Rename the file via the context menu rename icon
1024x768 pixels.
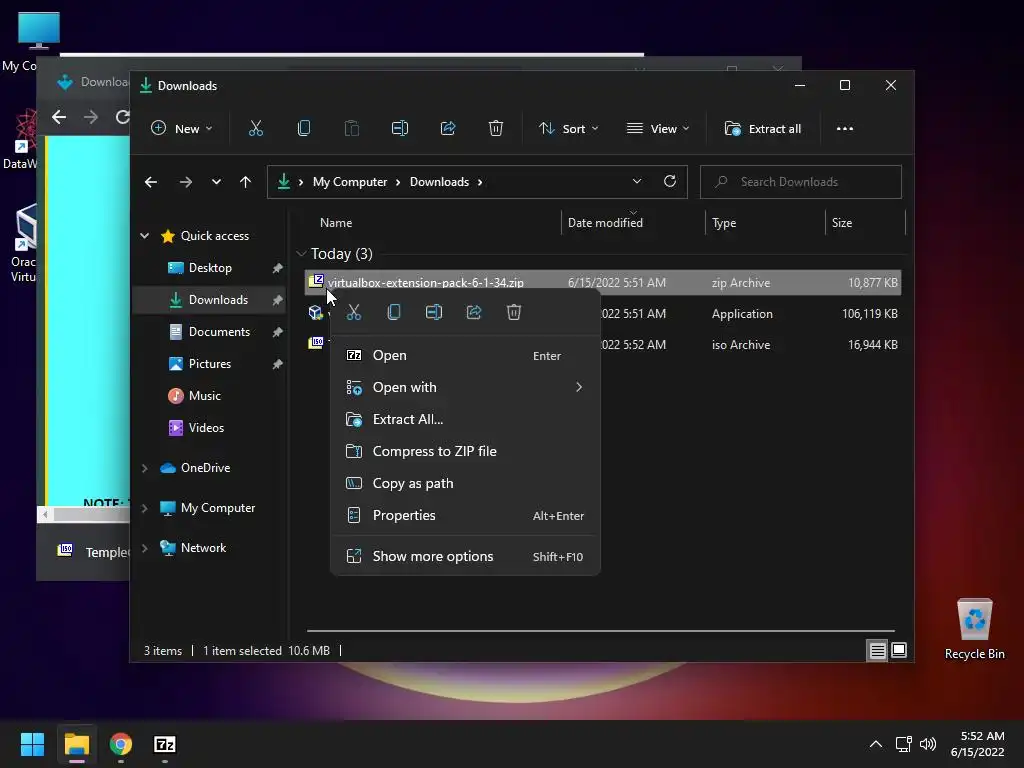click(x=434, y=312)
